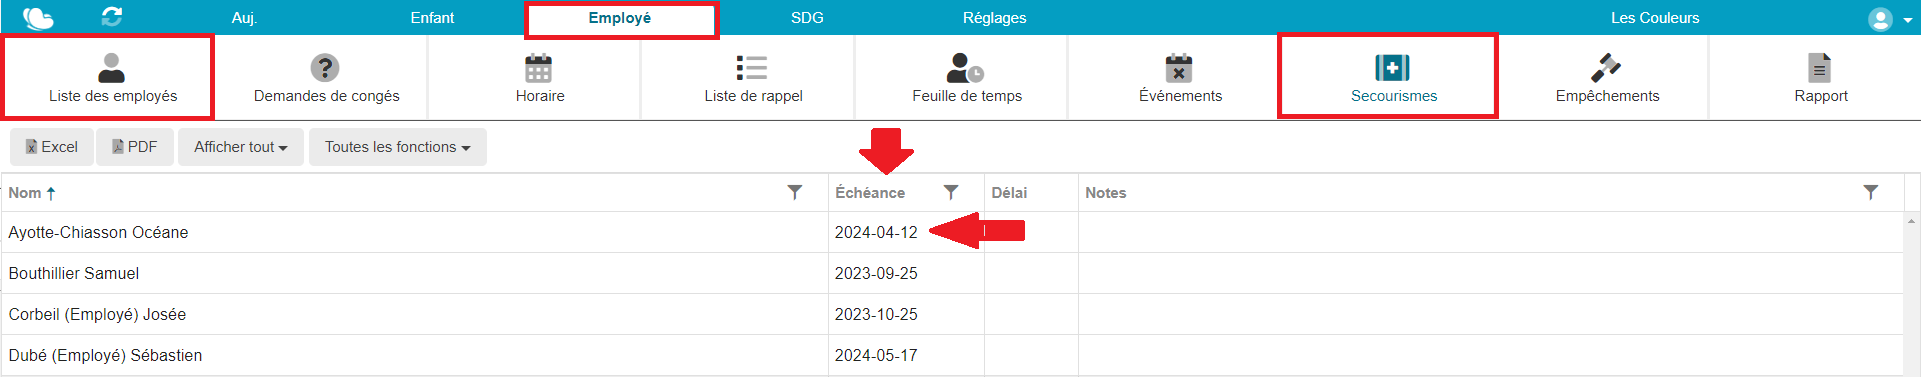Viewport: 1921px width, 377px height.
Task: Open the Échéance column filter
Action: coord(951,192)
